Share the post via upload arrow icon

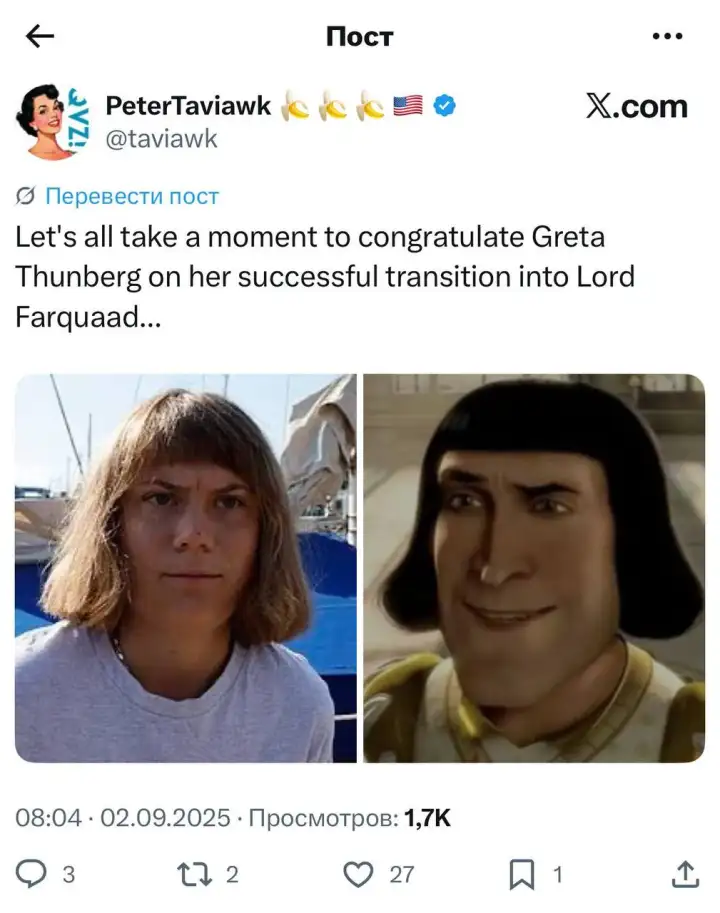pyautogui.click(x=685, y=874)
